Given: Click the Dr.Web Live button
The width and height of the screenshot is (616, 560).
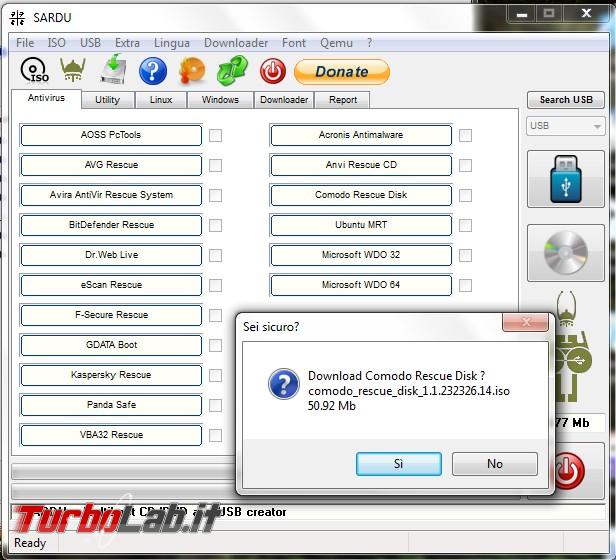Looking at the screenshot, I should tap(111, 255).
